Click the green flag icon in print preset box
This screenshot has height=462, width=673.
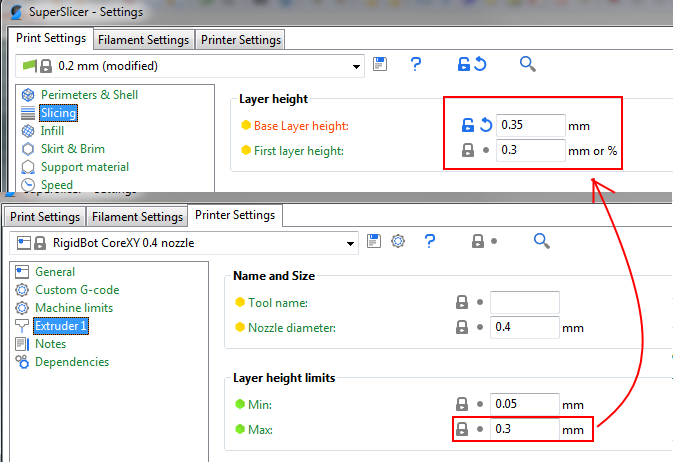click(x=29, y=66)
